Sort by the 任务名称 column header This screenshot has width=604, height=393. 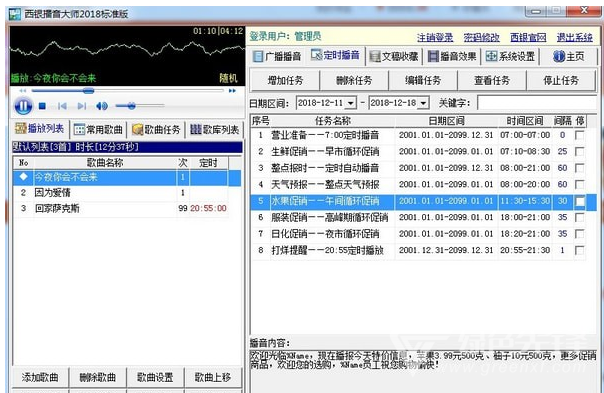pos(333,121)
